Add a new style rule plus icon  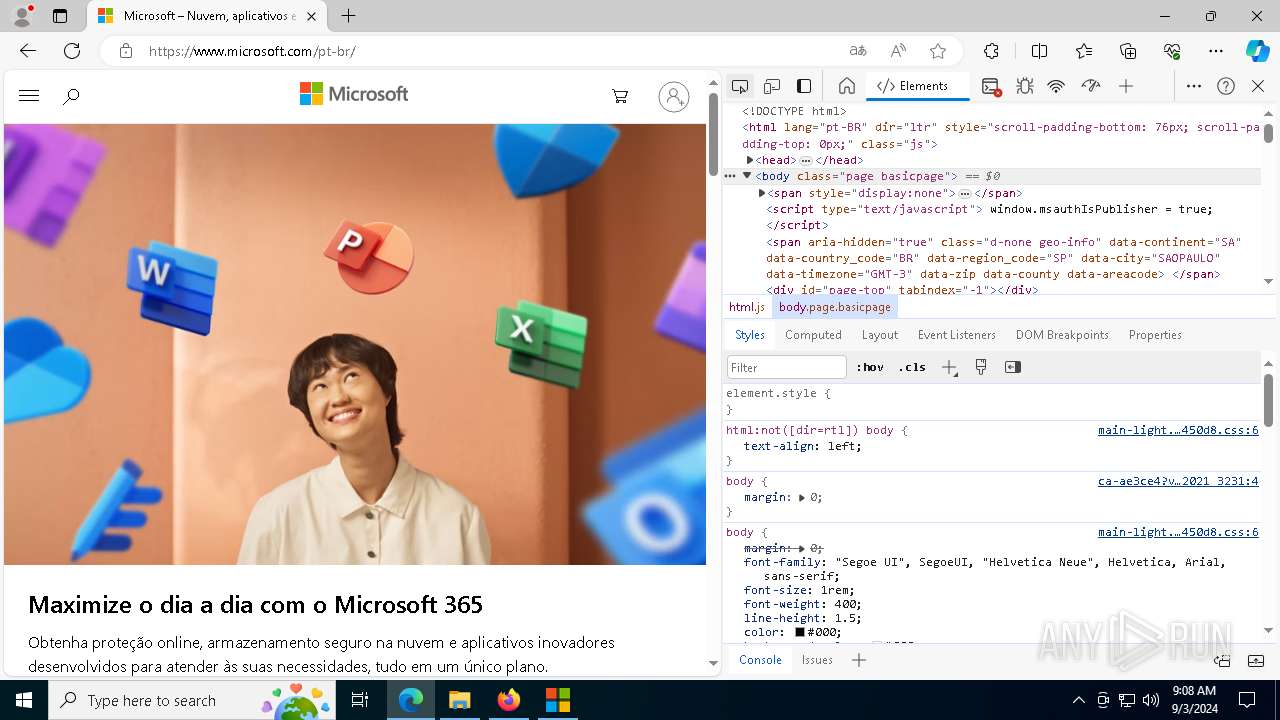[x=949, y=367]
